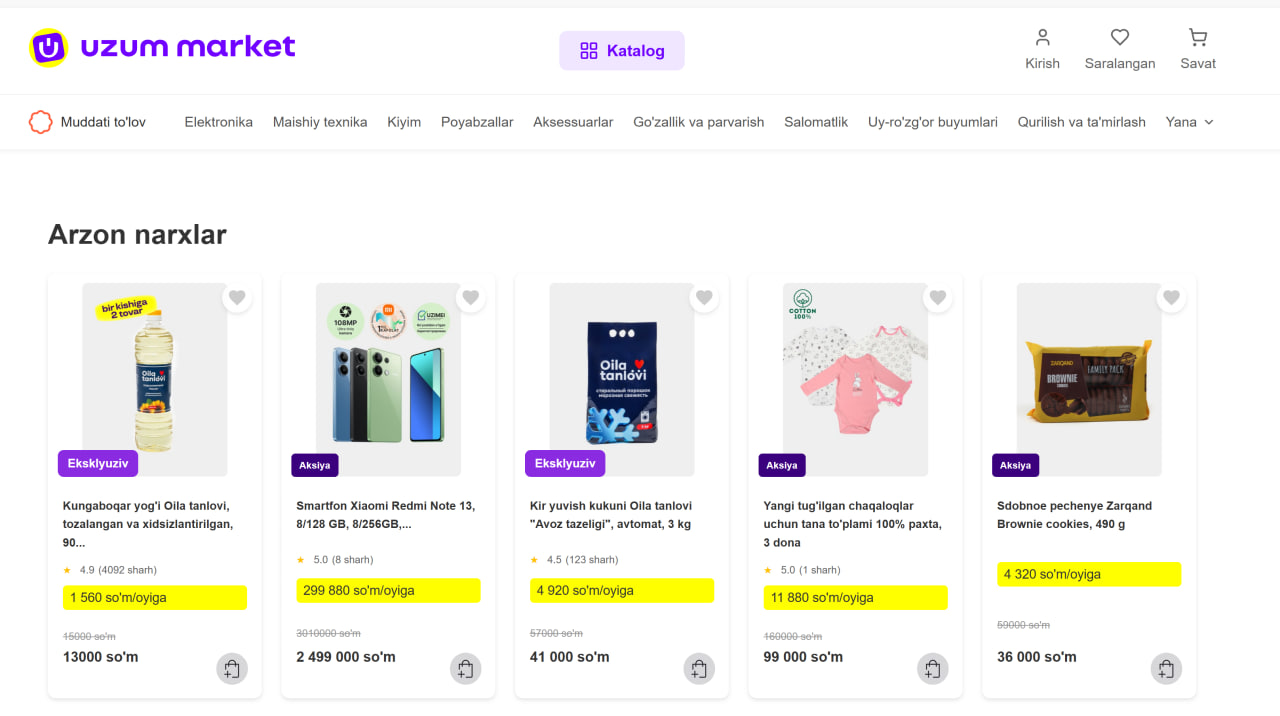Screen dimensions: 1280x716
Task: Select the Elektronika category
Action: tap(218, 122)
